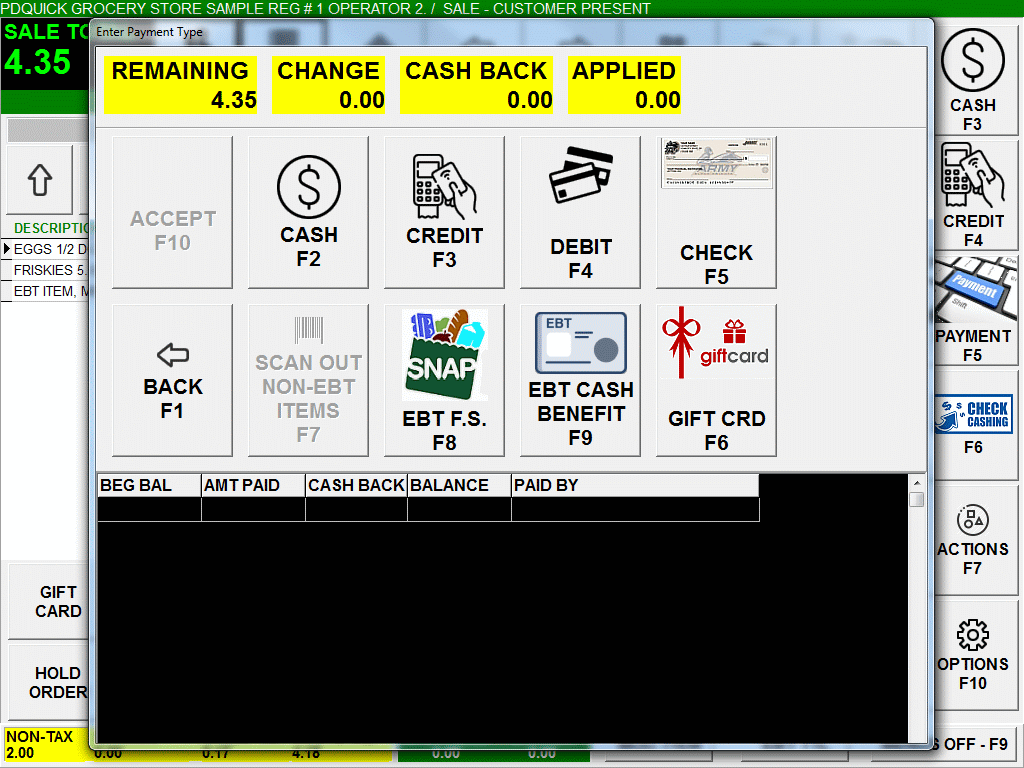The width and height of the screenshot is (1024, 768).
Task: Click the PAID BY column header
Action: tap(634, 485)
